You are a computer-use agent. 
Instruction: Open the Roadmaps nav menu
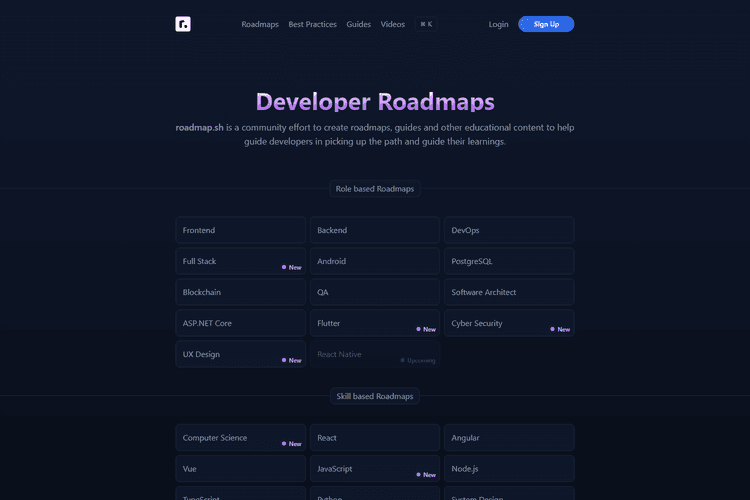coord(260,24)
